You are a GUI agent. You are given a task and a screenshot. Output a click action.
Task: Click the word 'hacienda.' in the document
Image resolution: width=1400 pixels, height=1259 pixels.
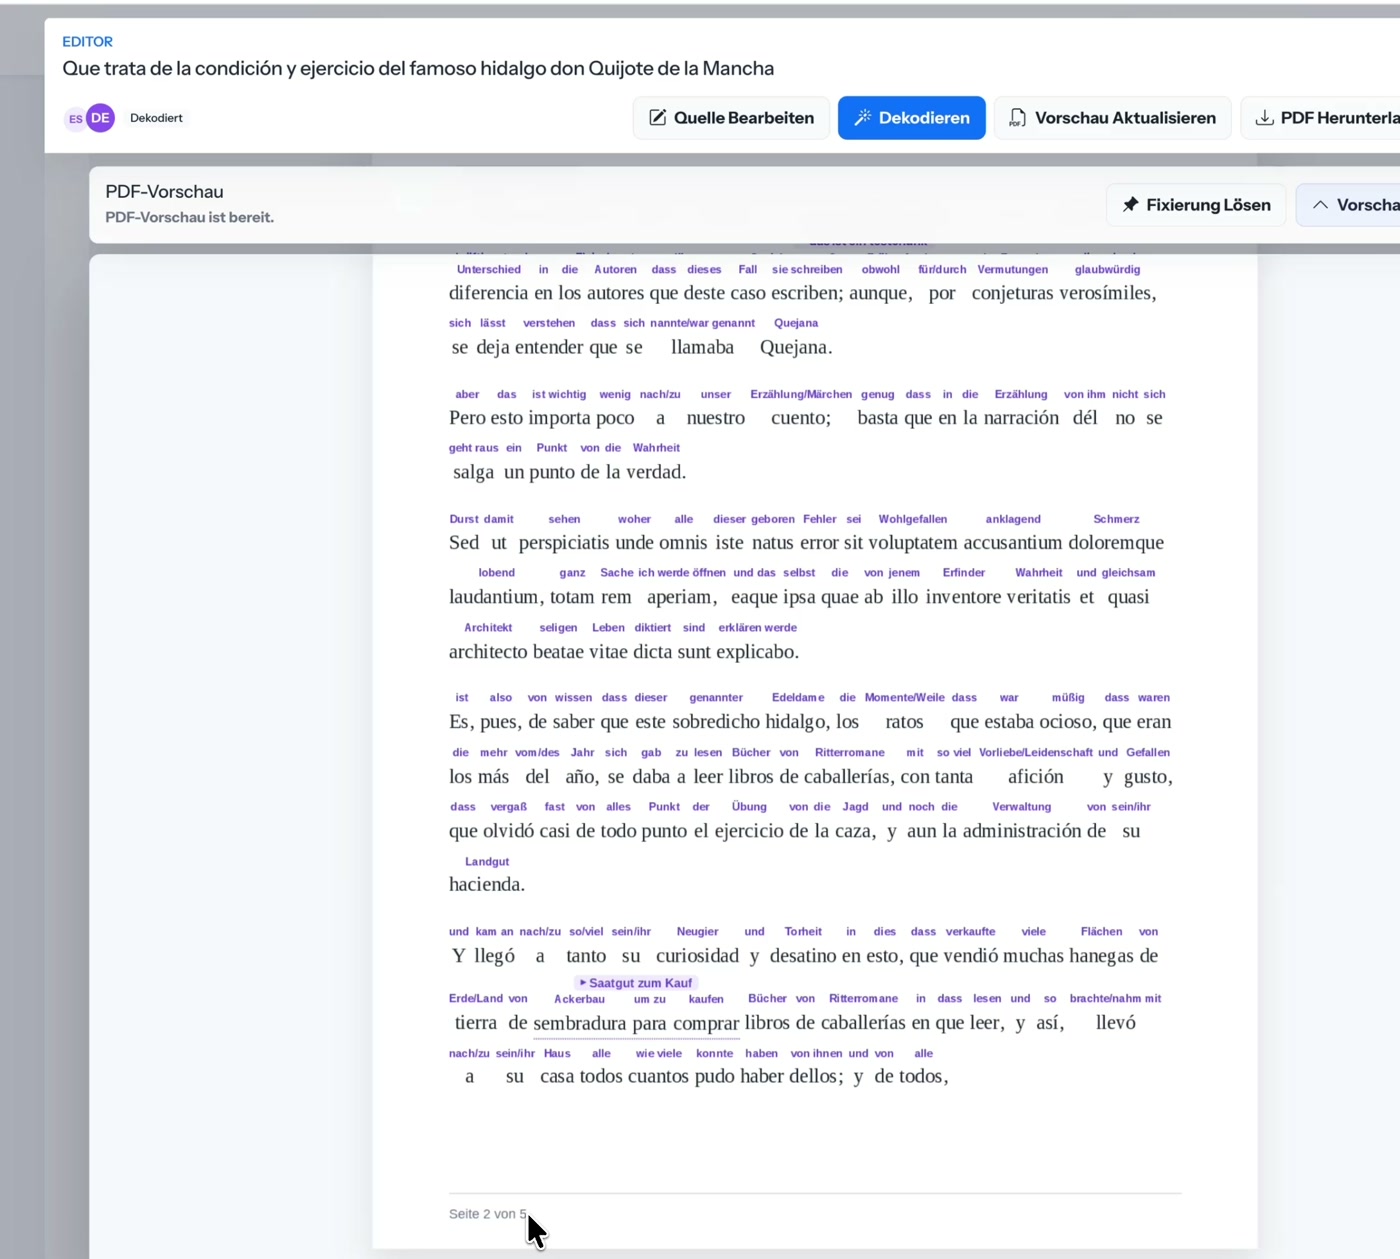point(487,884)
